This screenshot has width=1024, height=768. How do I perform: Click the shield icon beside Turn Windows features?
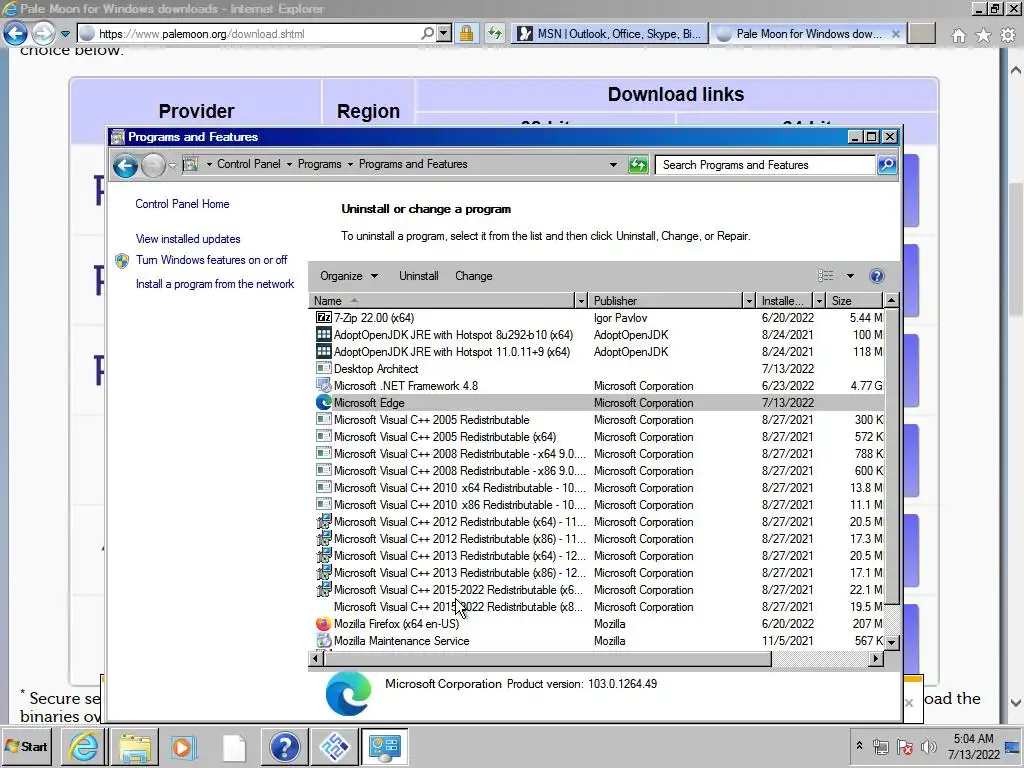tap(122, 261)
